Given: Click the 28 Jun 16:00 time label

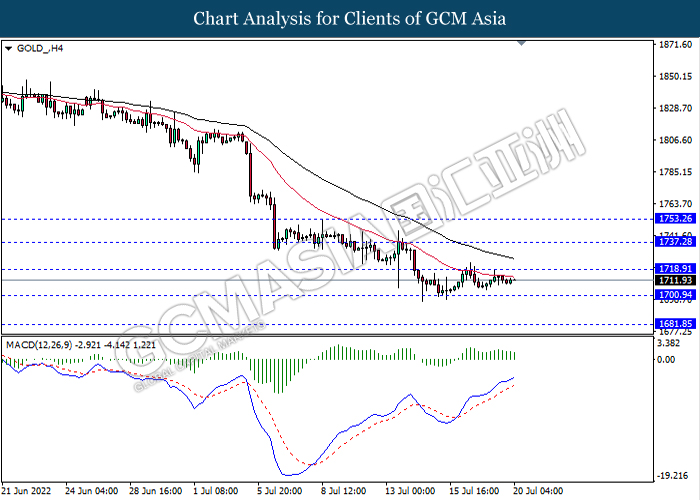Looking at the screenshot, I should (156, 491).
